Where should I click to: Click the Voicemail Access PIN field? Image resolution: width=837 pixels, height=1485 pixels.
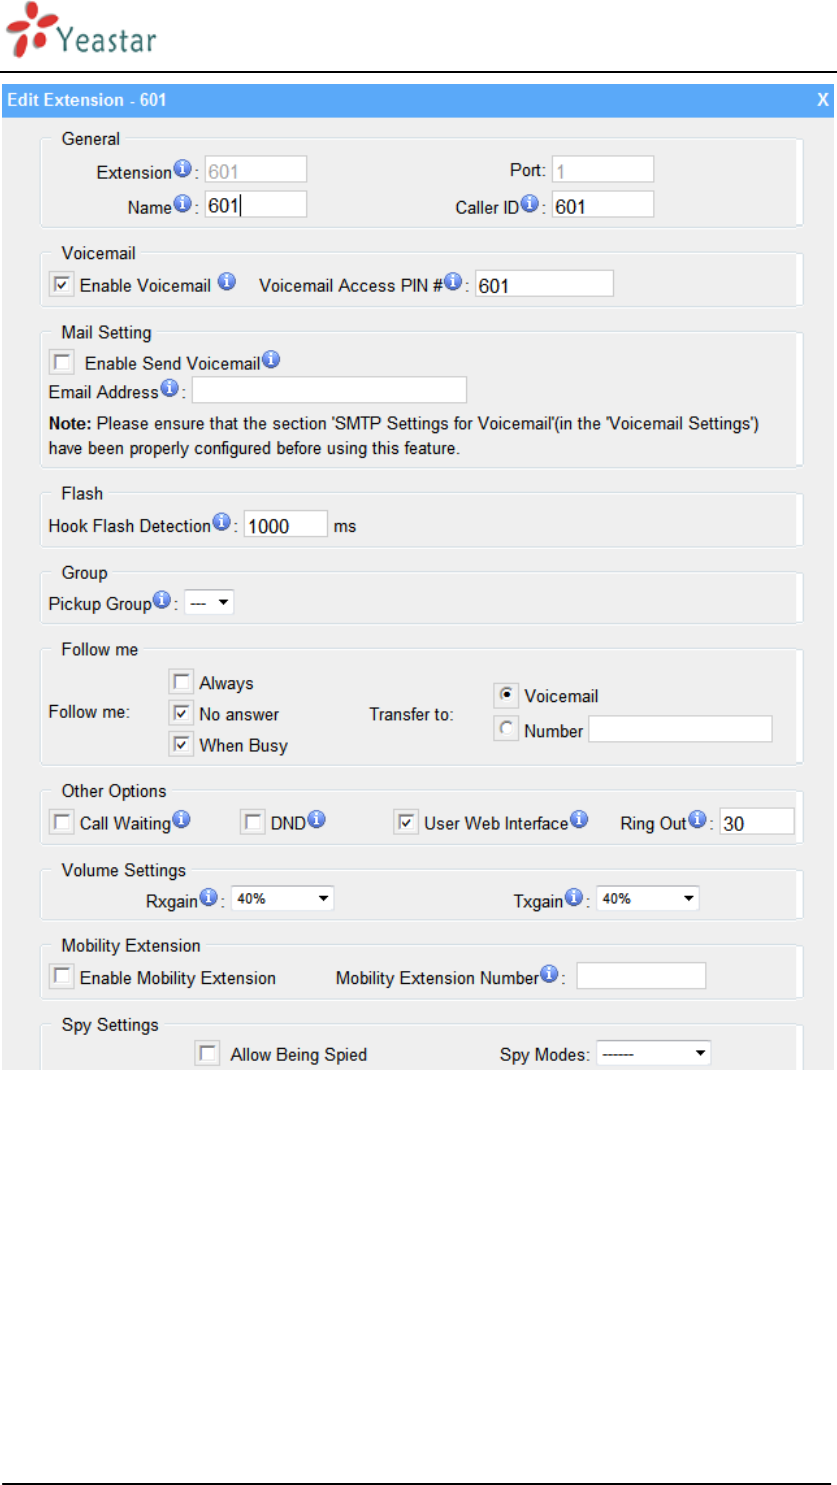point(544,285)
